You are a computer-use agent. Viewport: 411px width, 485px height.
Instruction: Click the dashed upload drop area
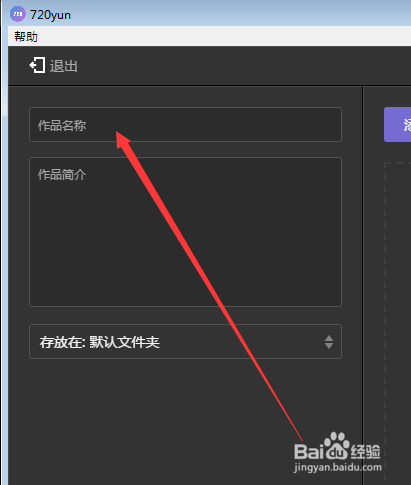coord(398,322)
